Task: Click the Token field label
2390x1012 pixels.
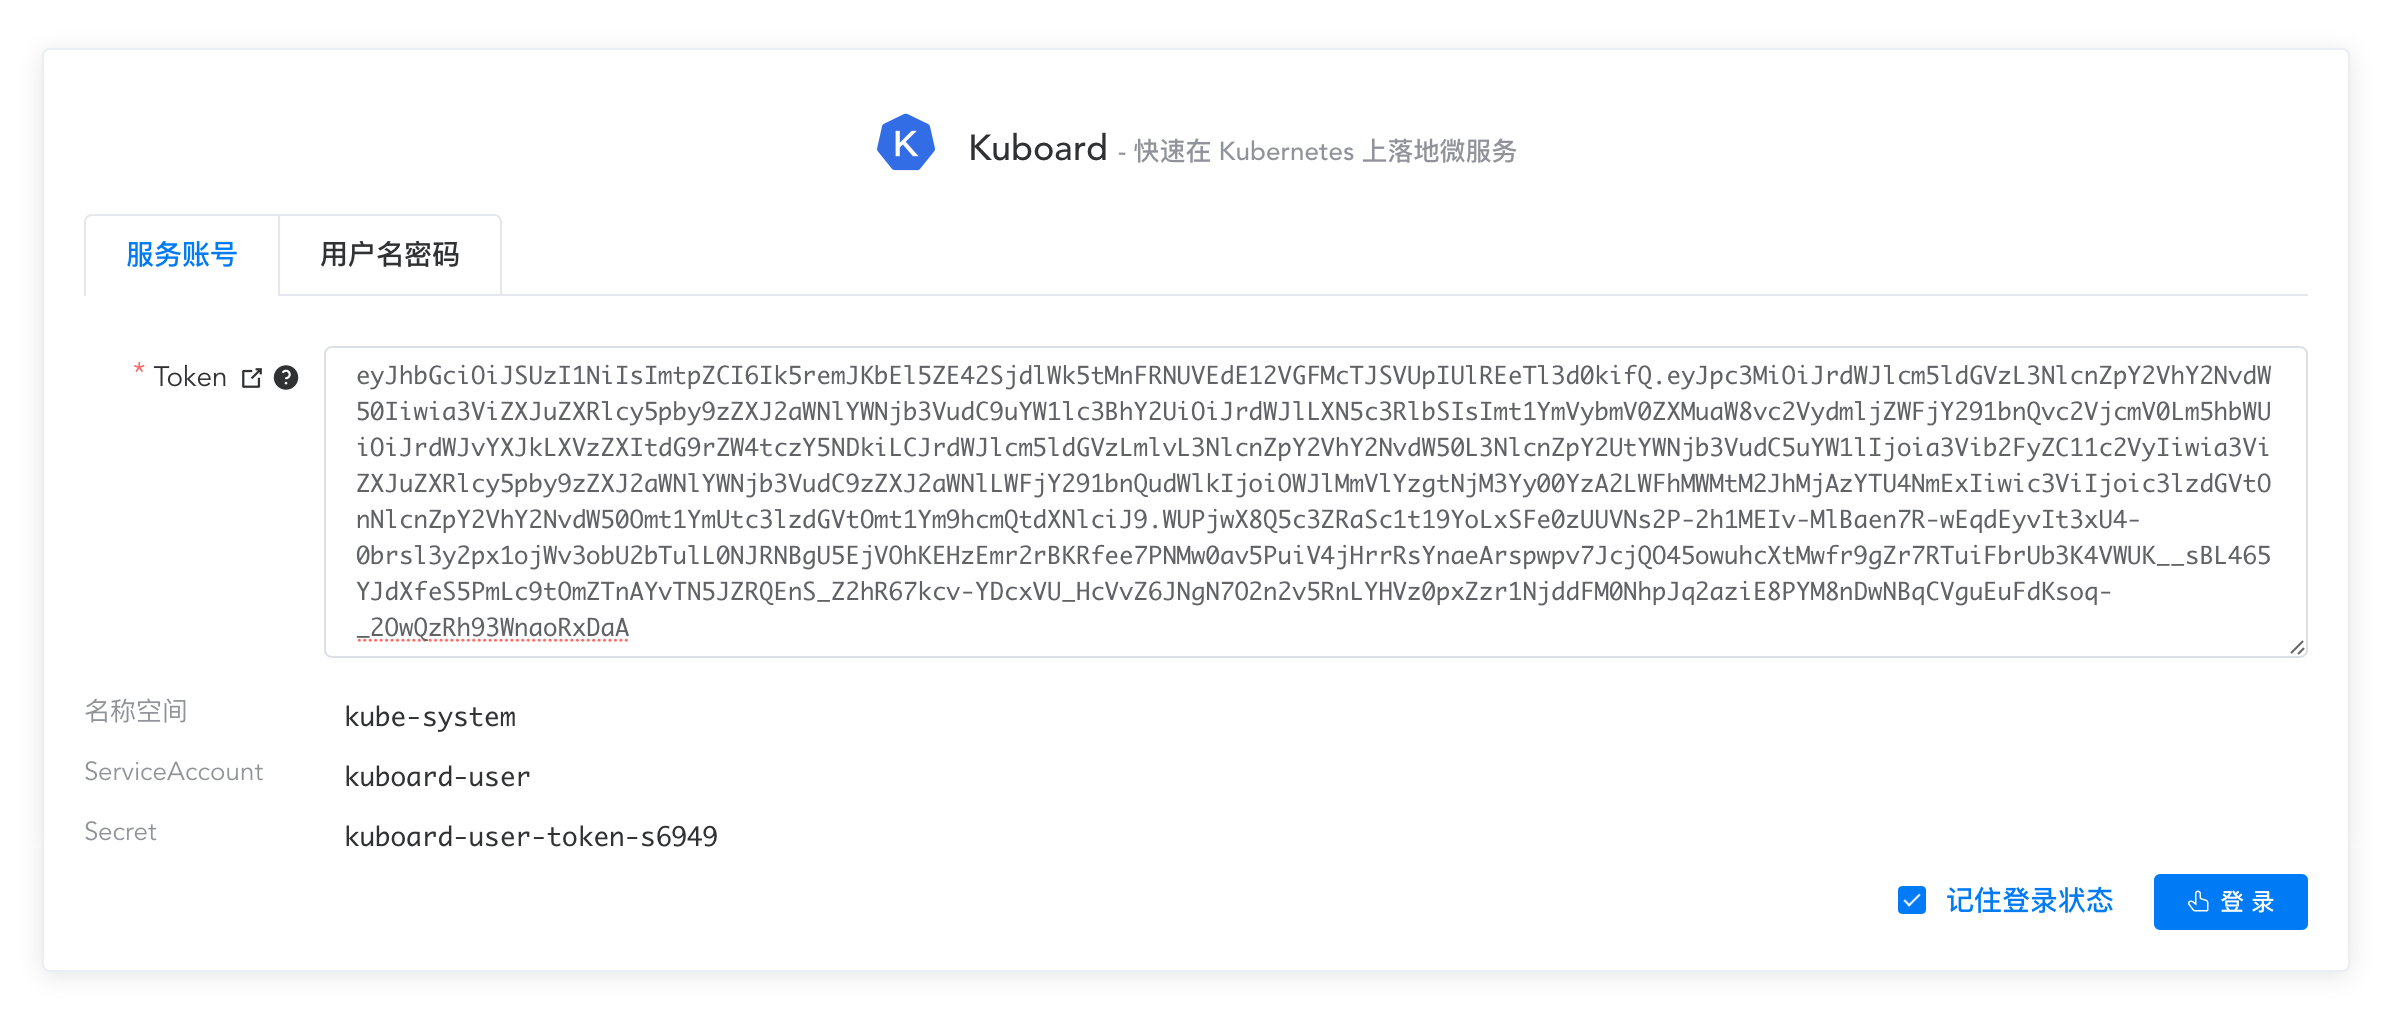Action: point(193,376)
